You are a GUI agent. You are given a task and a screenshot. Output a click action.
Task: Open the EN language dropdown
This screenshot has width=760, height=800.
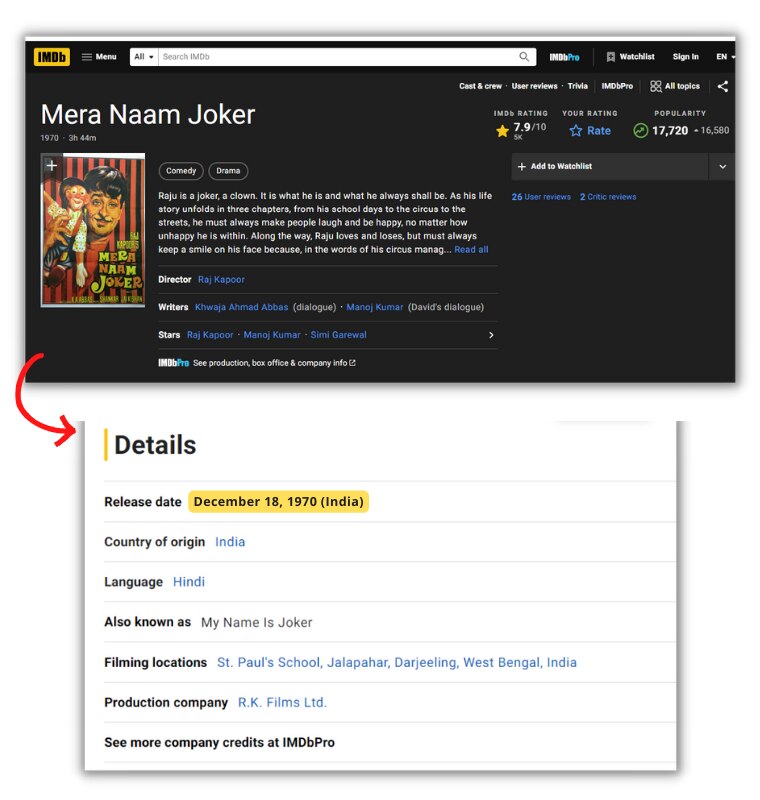(725, 57)
